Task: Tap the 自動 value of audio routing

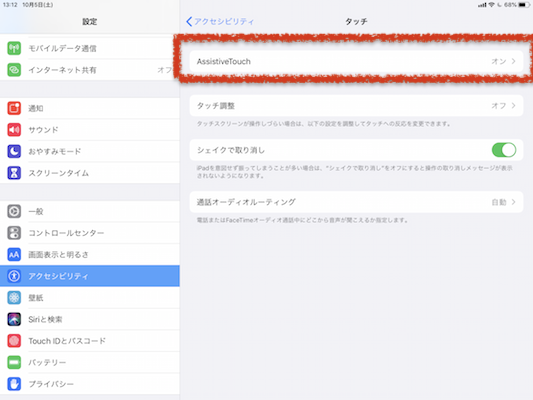Action: click(499, 202)
